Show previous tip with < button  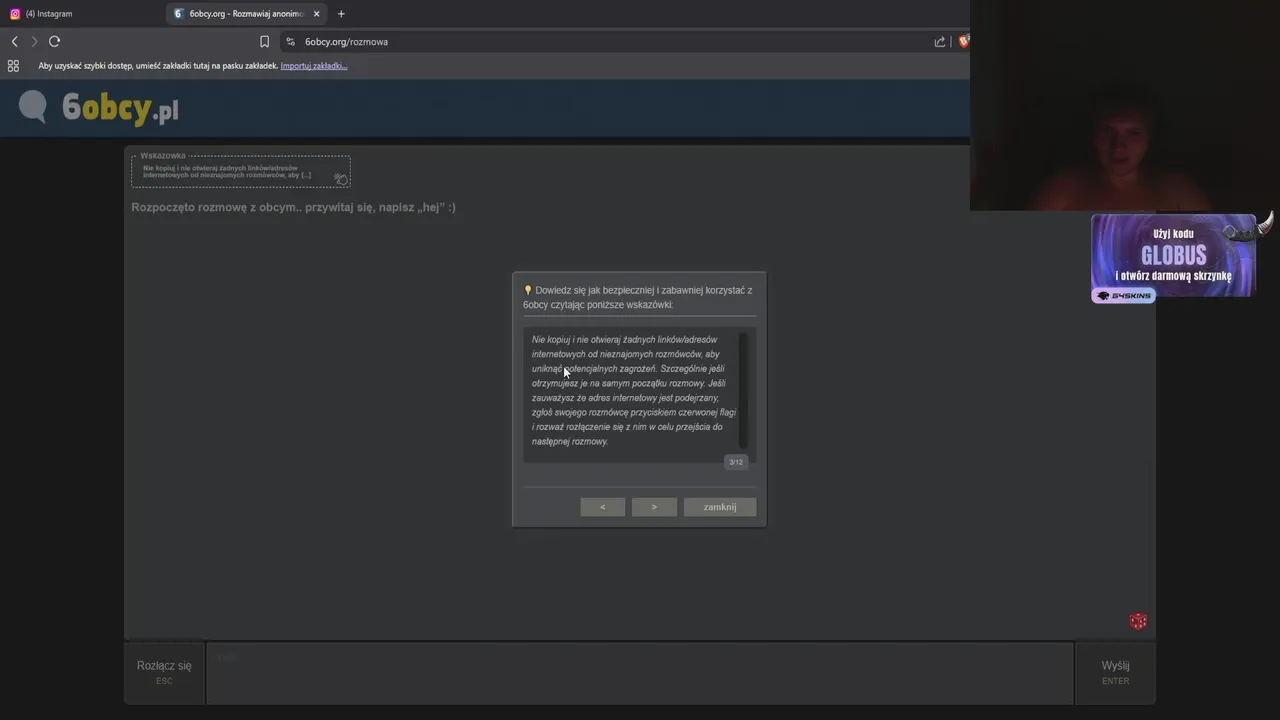pyautogui.click(x=602, y=507)
